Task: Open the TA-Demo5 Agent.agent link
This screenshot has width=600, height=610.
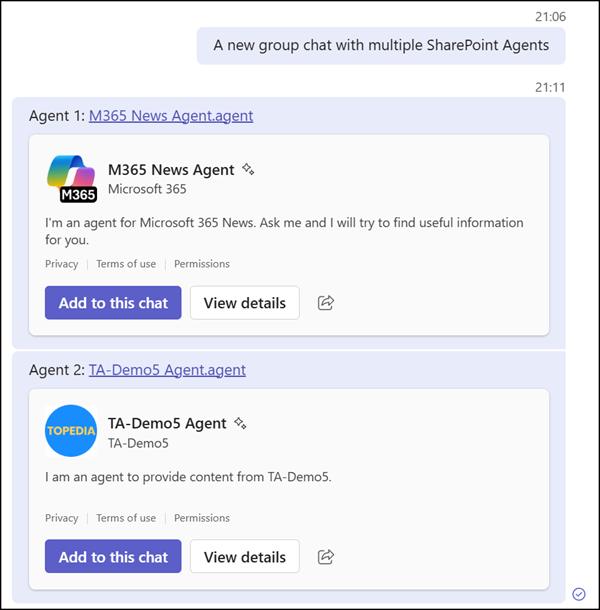Action: [x=167, y=370]
